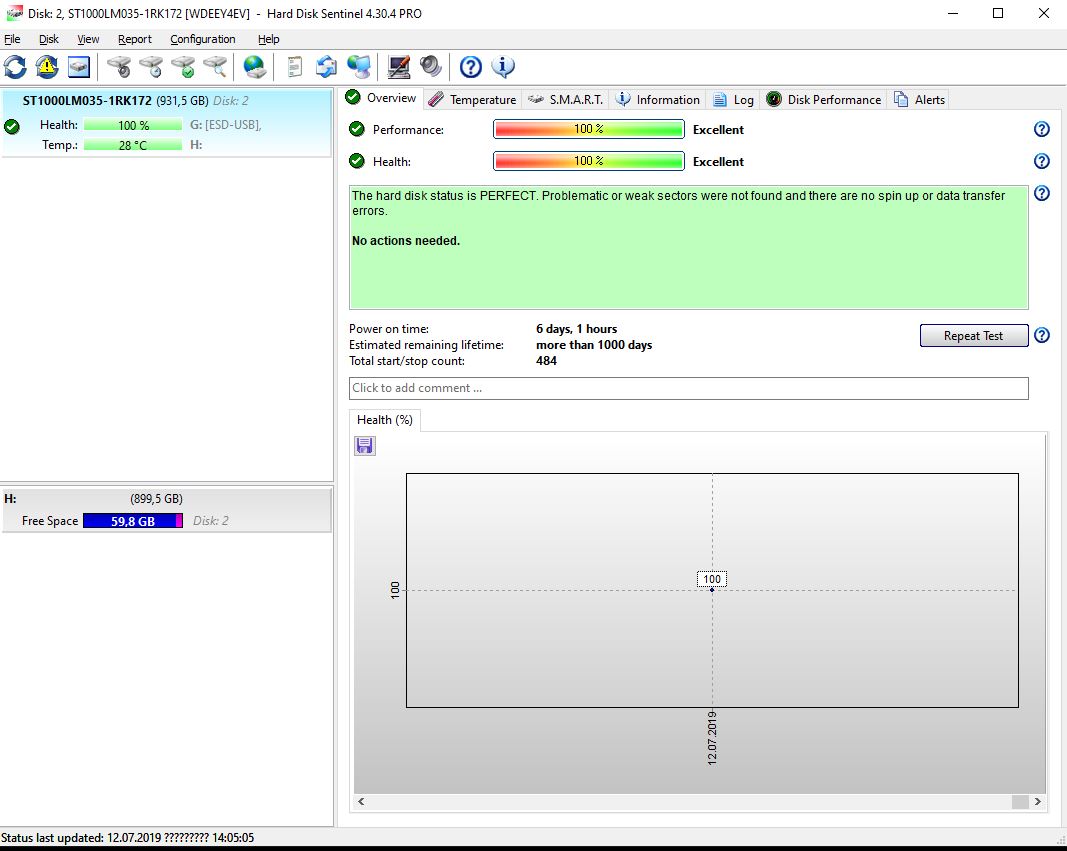Save the health graph with floppy icon
Image resolution: width=1067 pixels, height=851 pixels.
pos(365,446)
